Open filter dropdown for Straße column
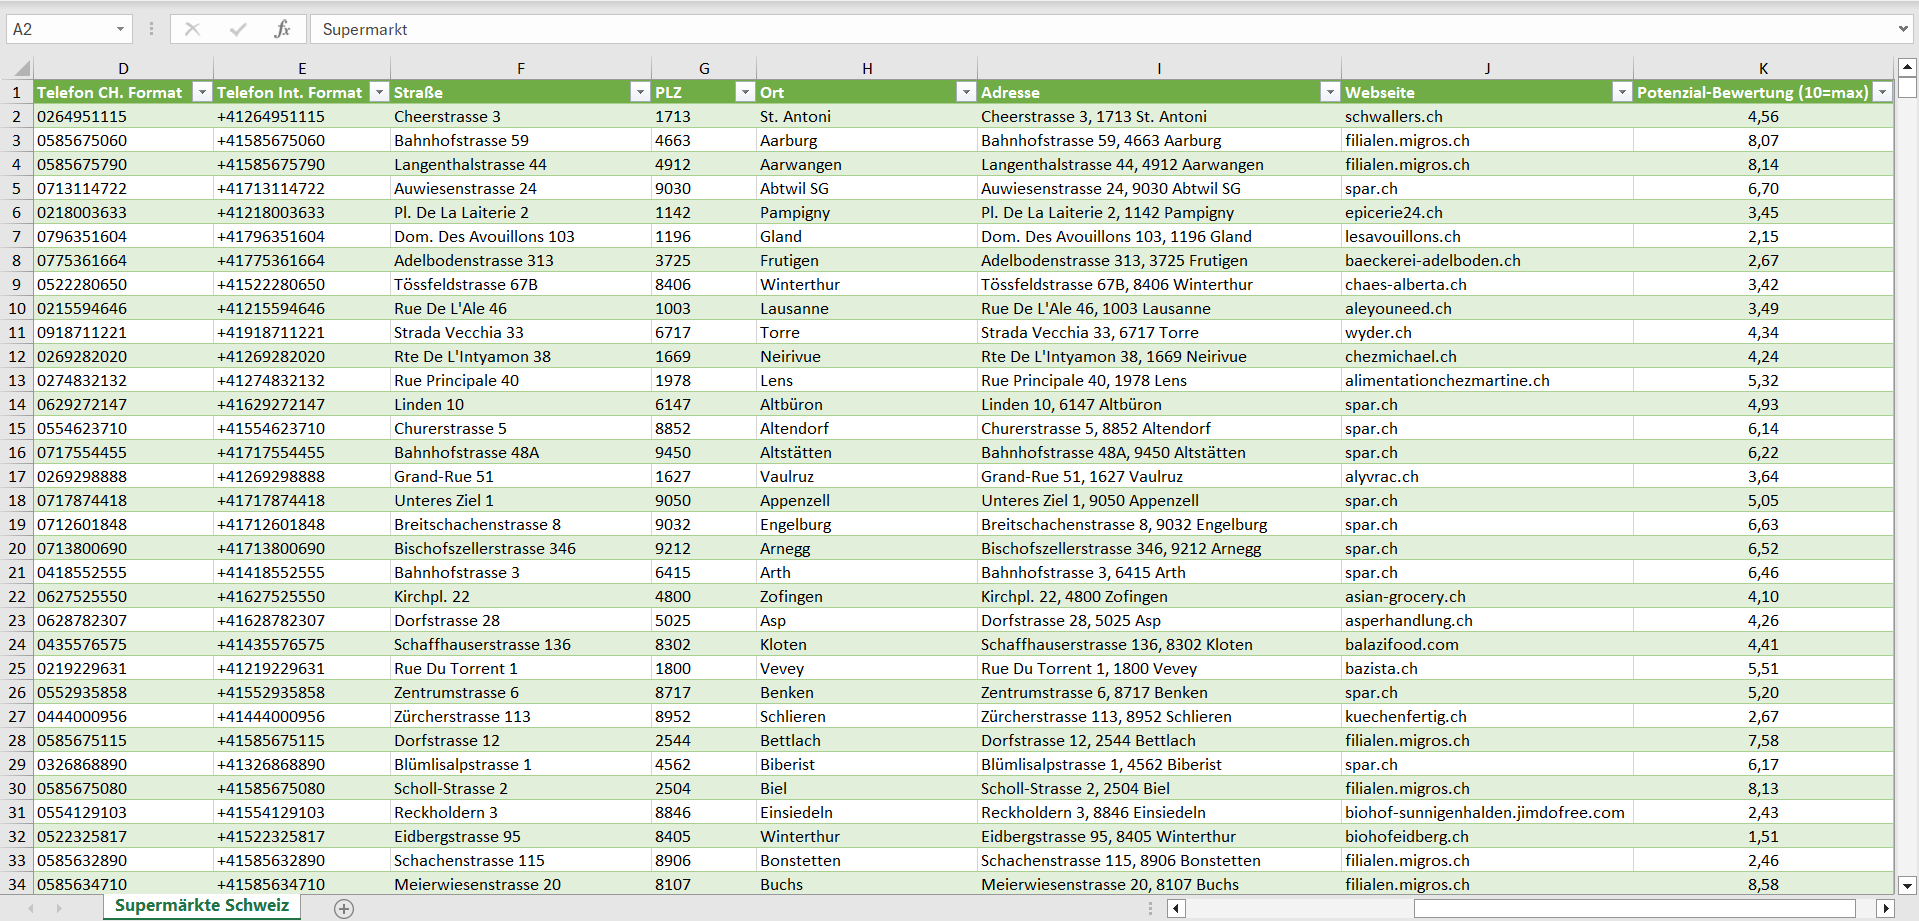This screenshot has height=921, width=1919. [640, 92]
